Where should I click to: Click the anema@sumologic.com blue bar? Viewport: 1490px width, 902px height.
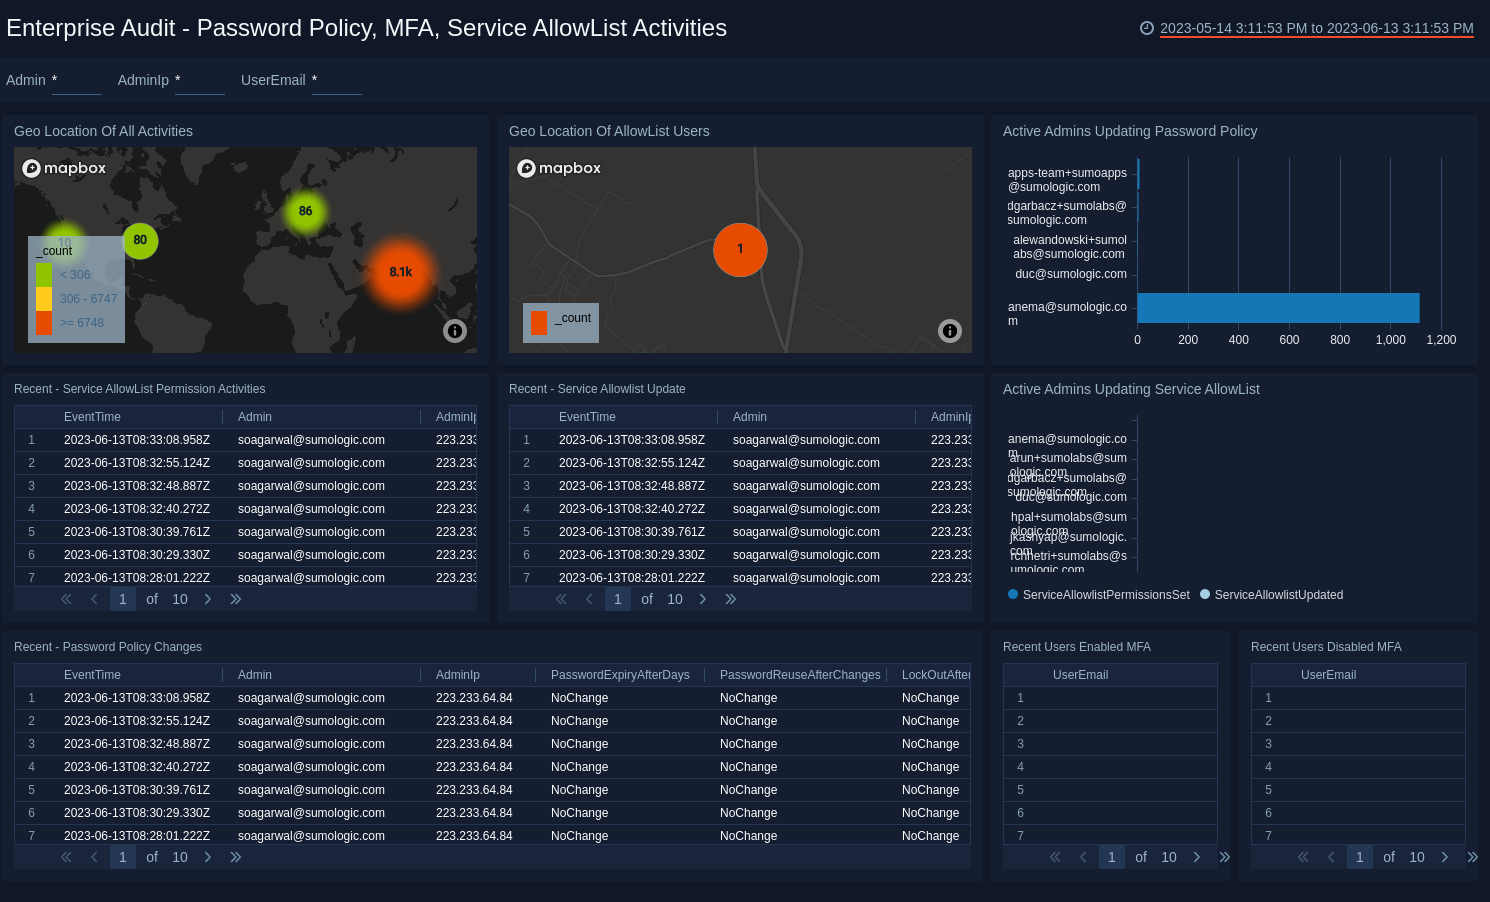tap(1278, 308)
